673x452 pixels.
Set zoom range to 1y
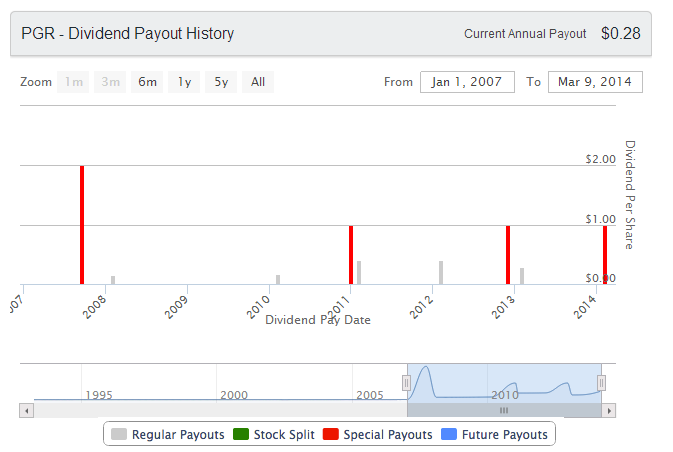(184, 82)
